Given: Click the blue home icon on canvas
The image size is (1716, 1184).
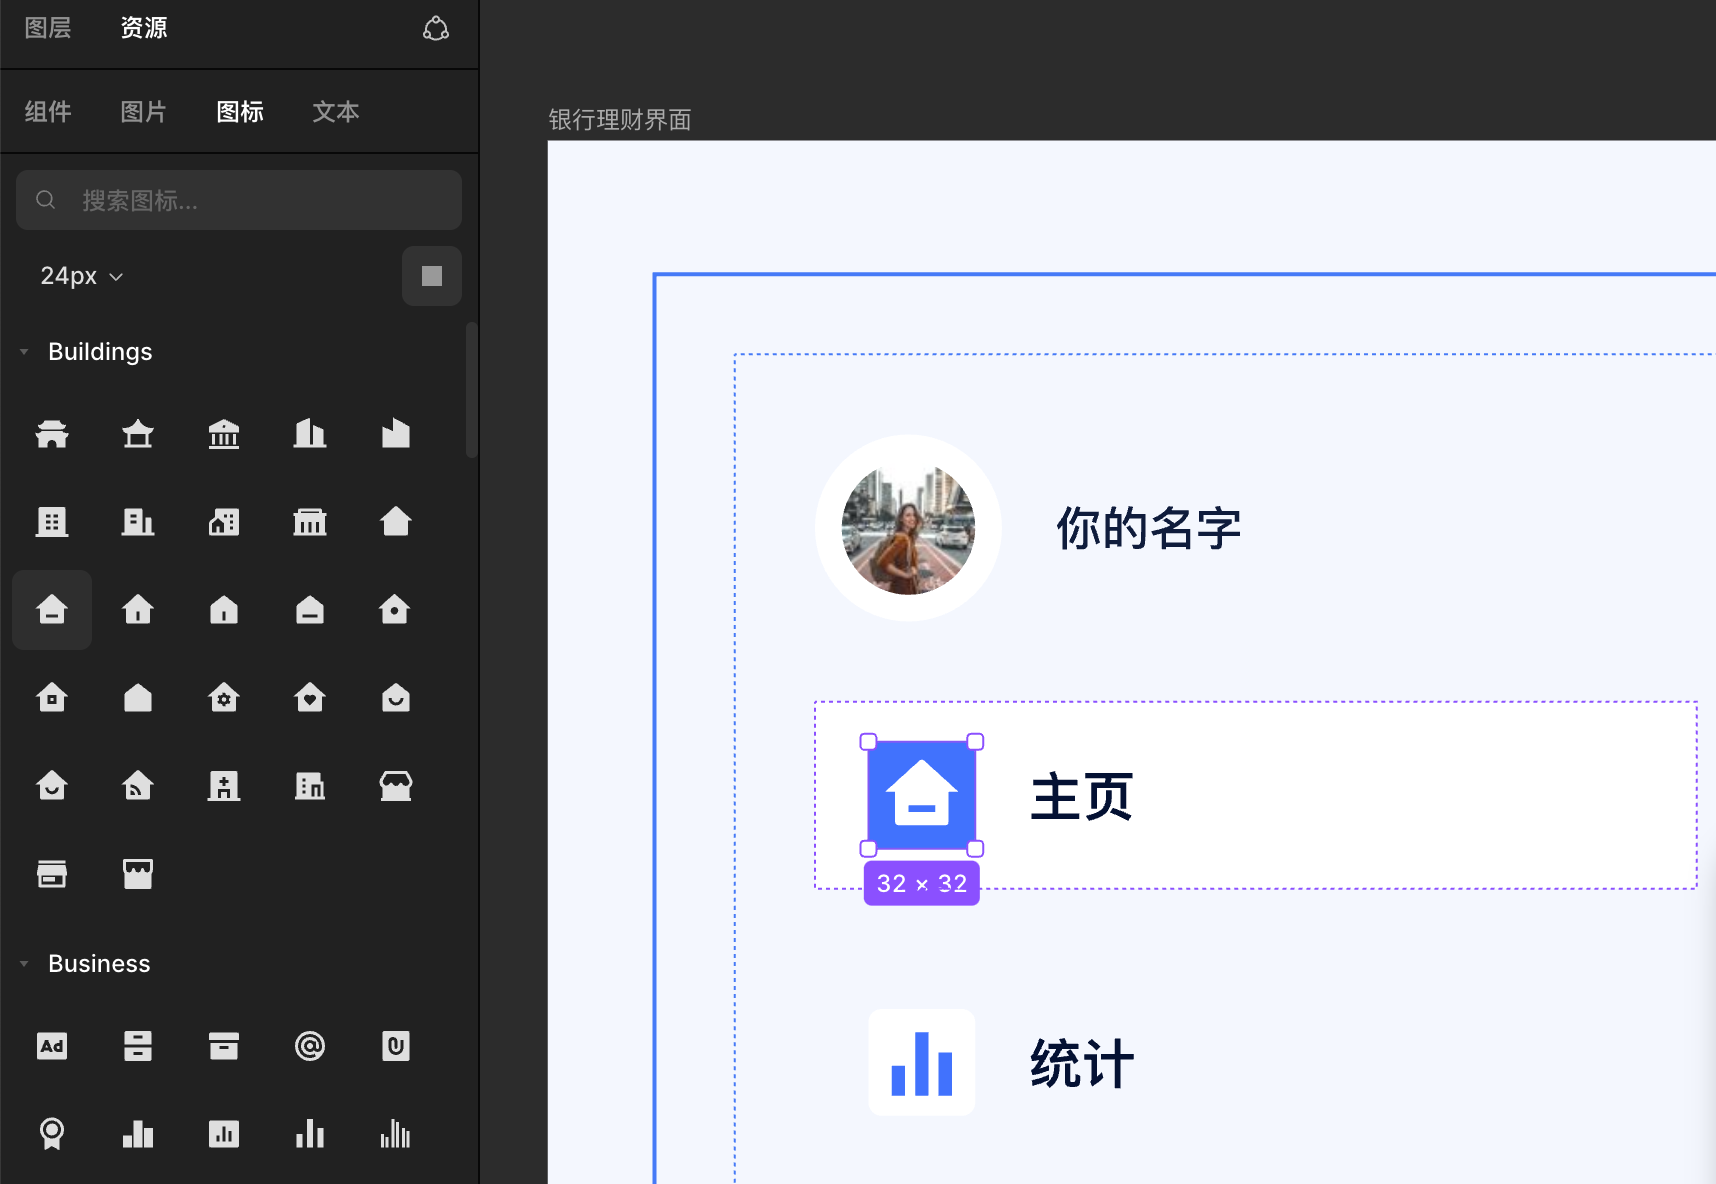Looking at the screenshot, I should (922, 795).
